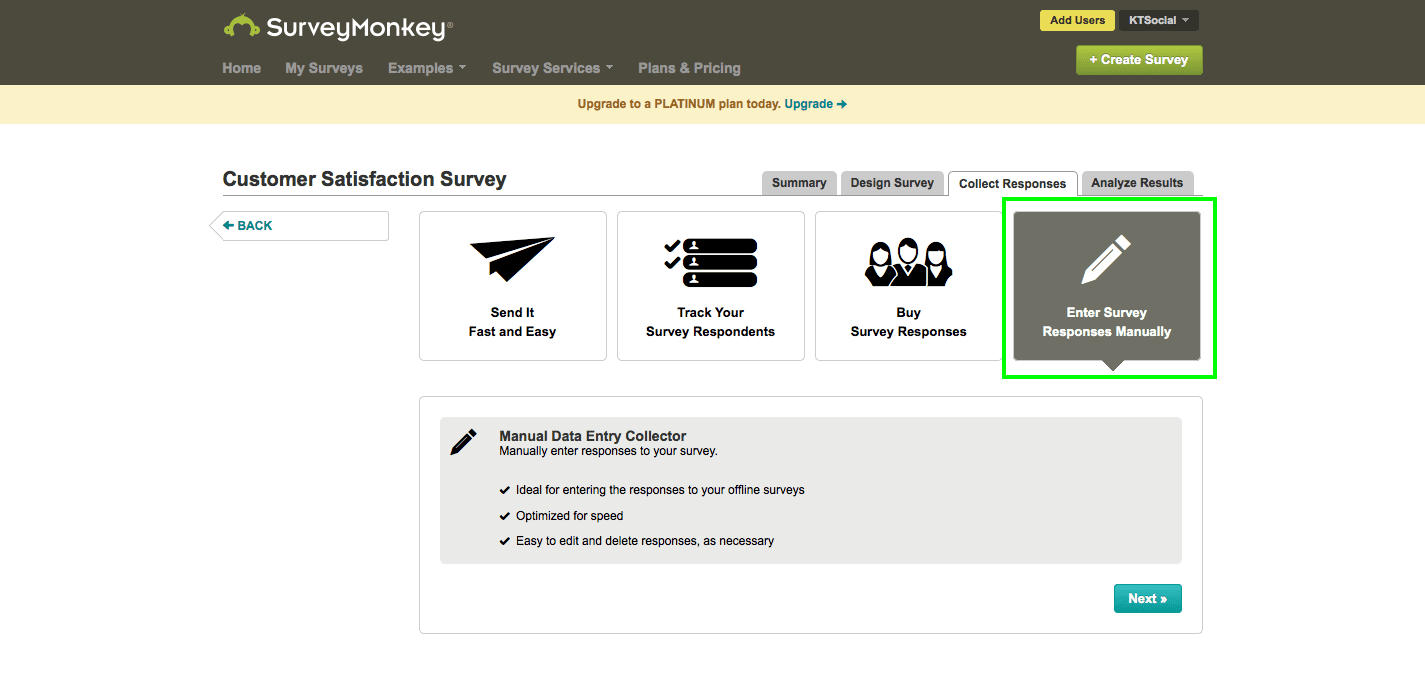Open the Home menu item

(x=241, y=68)
